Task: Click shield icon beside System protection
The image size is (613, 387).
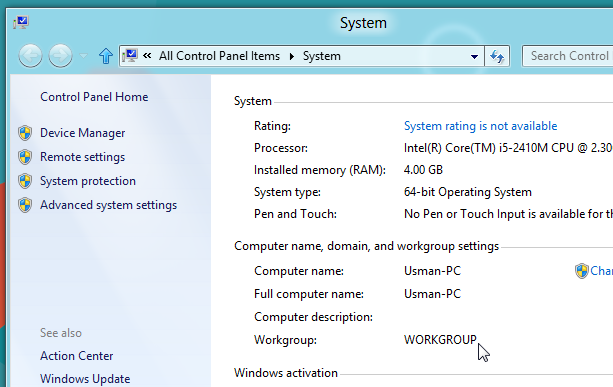Action: (25, 181)
